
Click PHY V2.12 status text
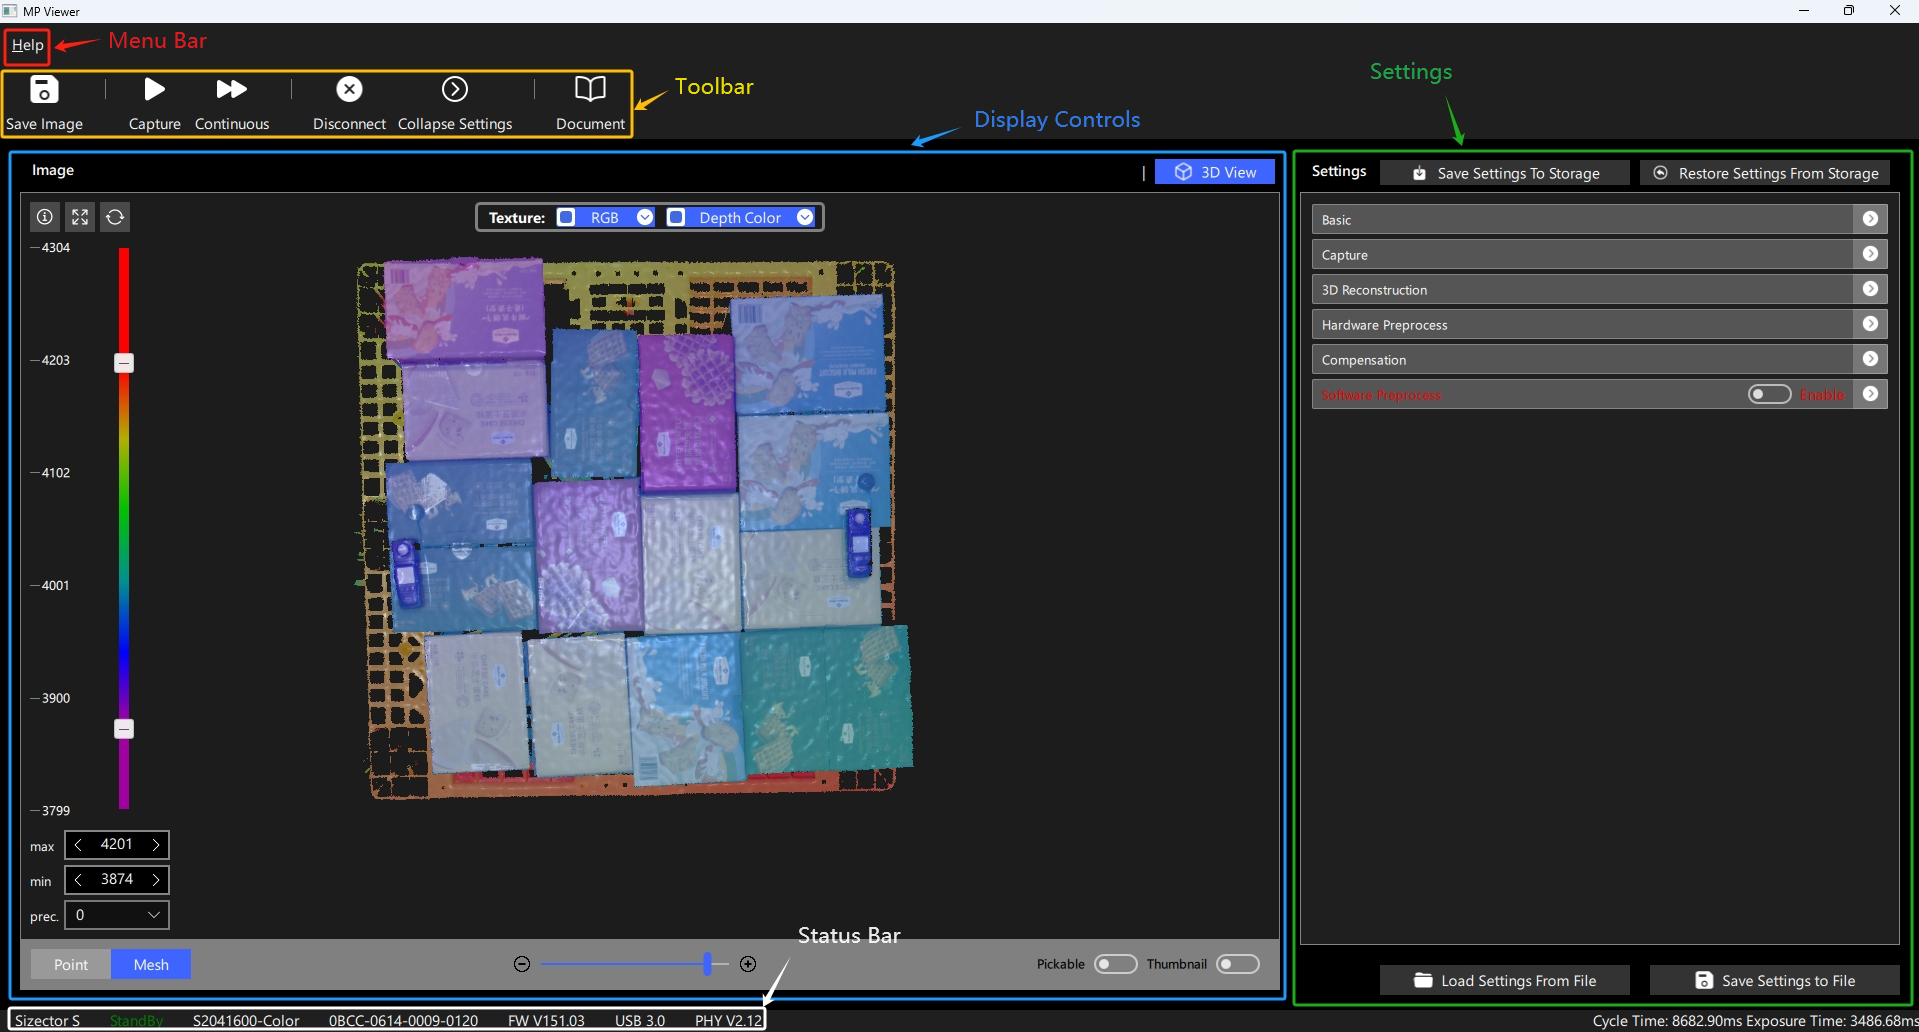(728, 1020)
